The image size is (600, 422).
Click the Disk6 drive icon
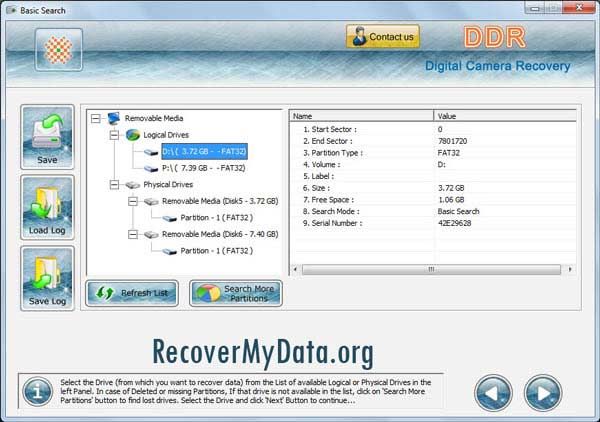[151, 235]
